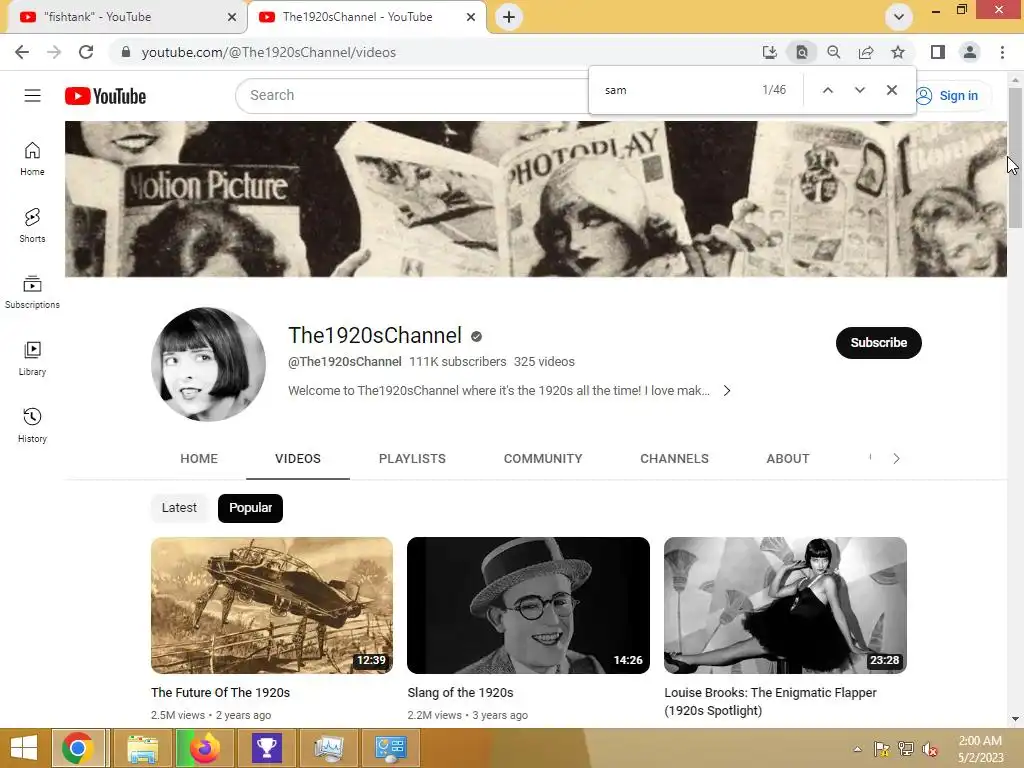
Task: Open Chrome three-dot menu
Action: [1002, 52]
